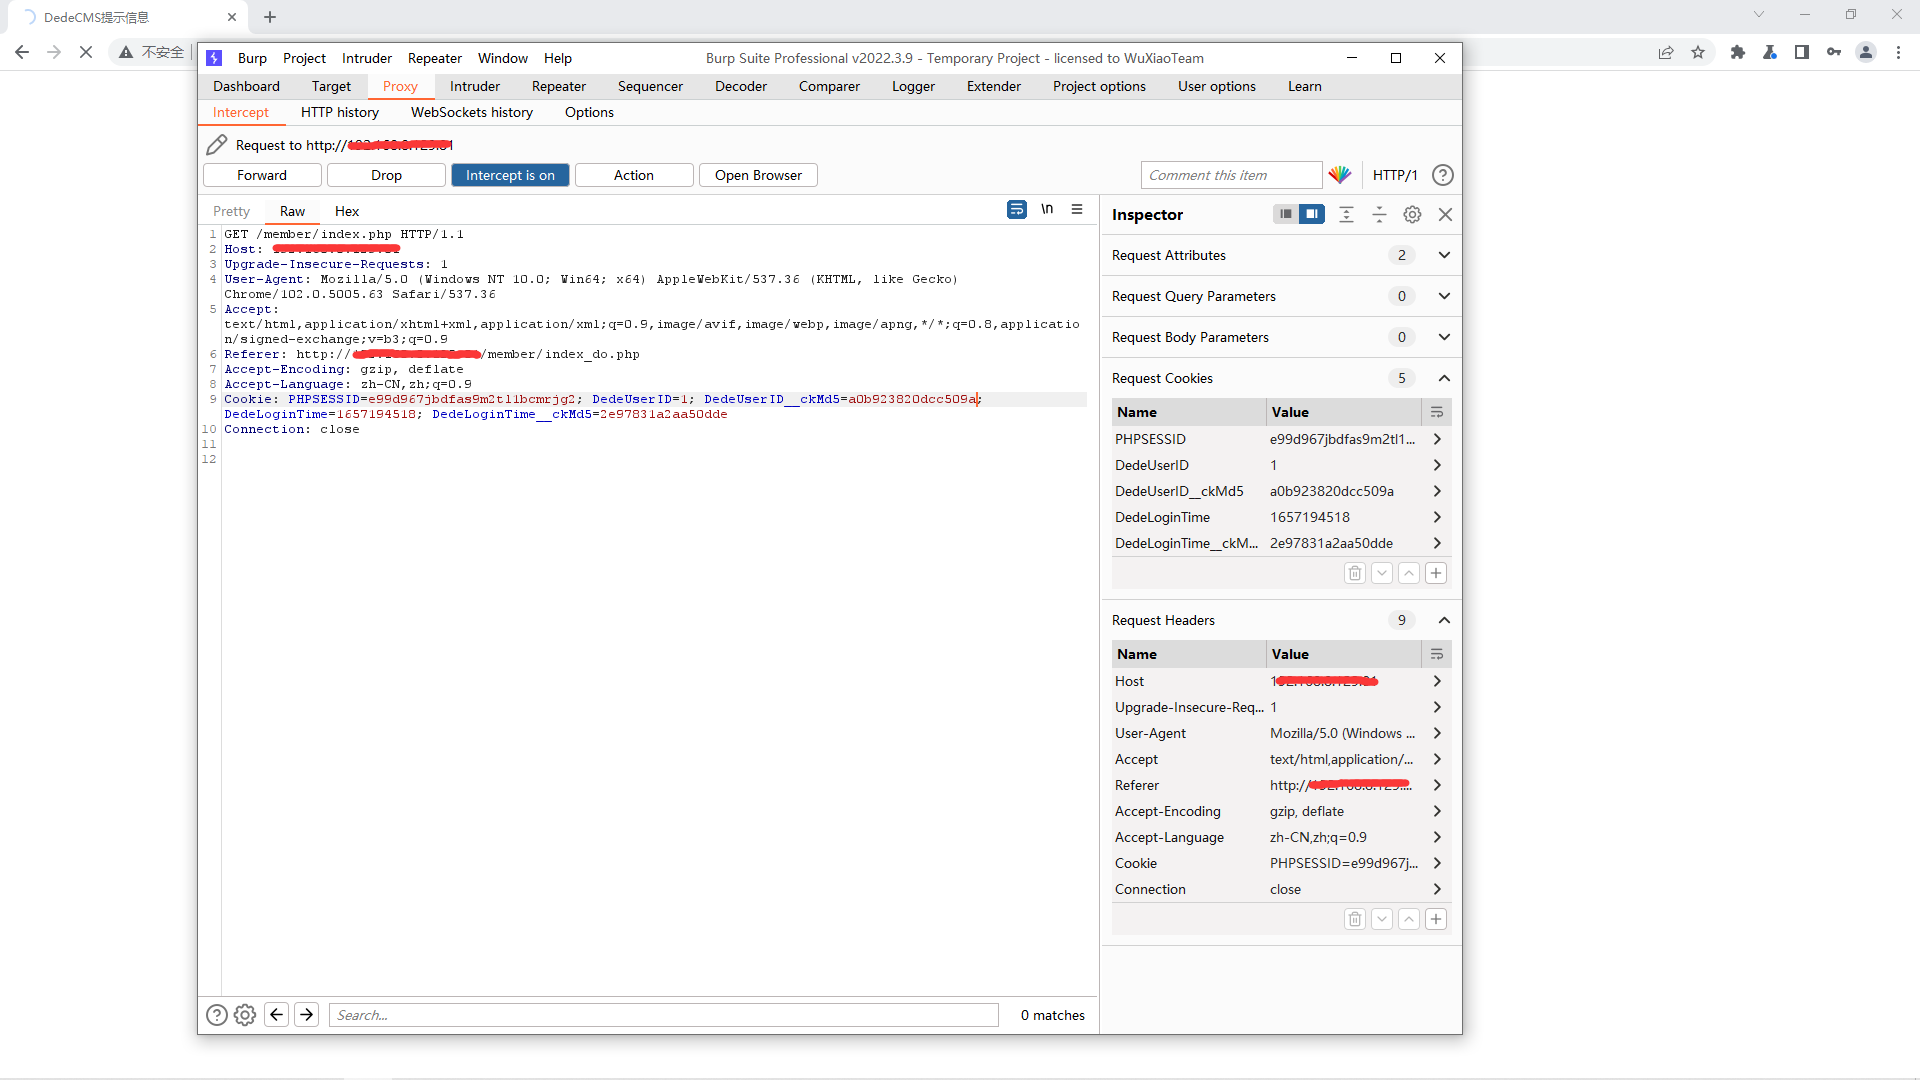Click the pencil edit icon beside Request to
Viewport: 1920px width, 1080px height.
point(216,145)
